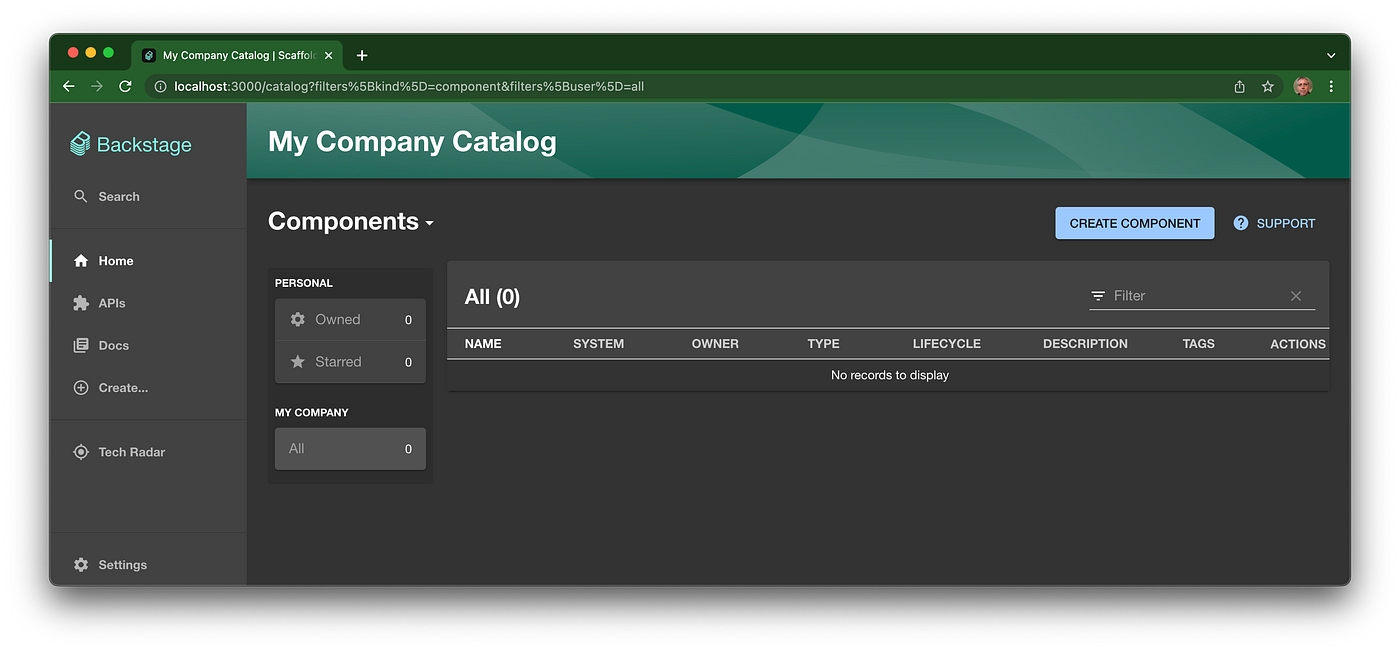1400x651 pixels.
Task: Click the Owned gear icon
Action: 297,320
